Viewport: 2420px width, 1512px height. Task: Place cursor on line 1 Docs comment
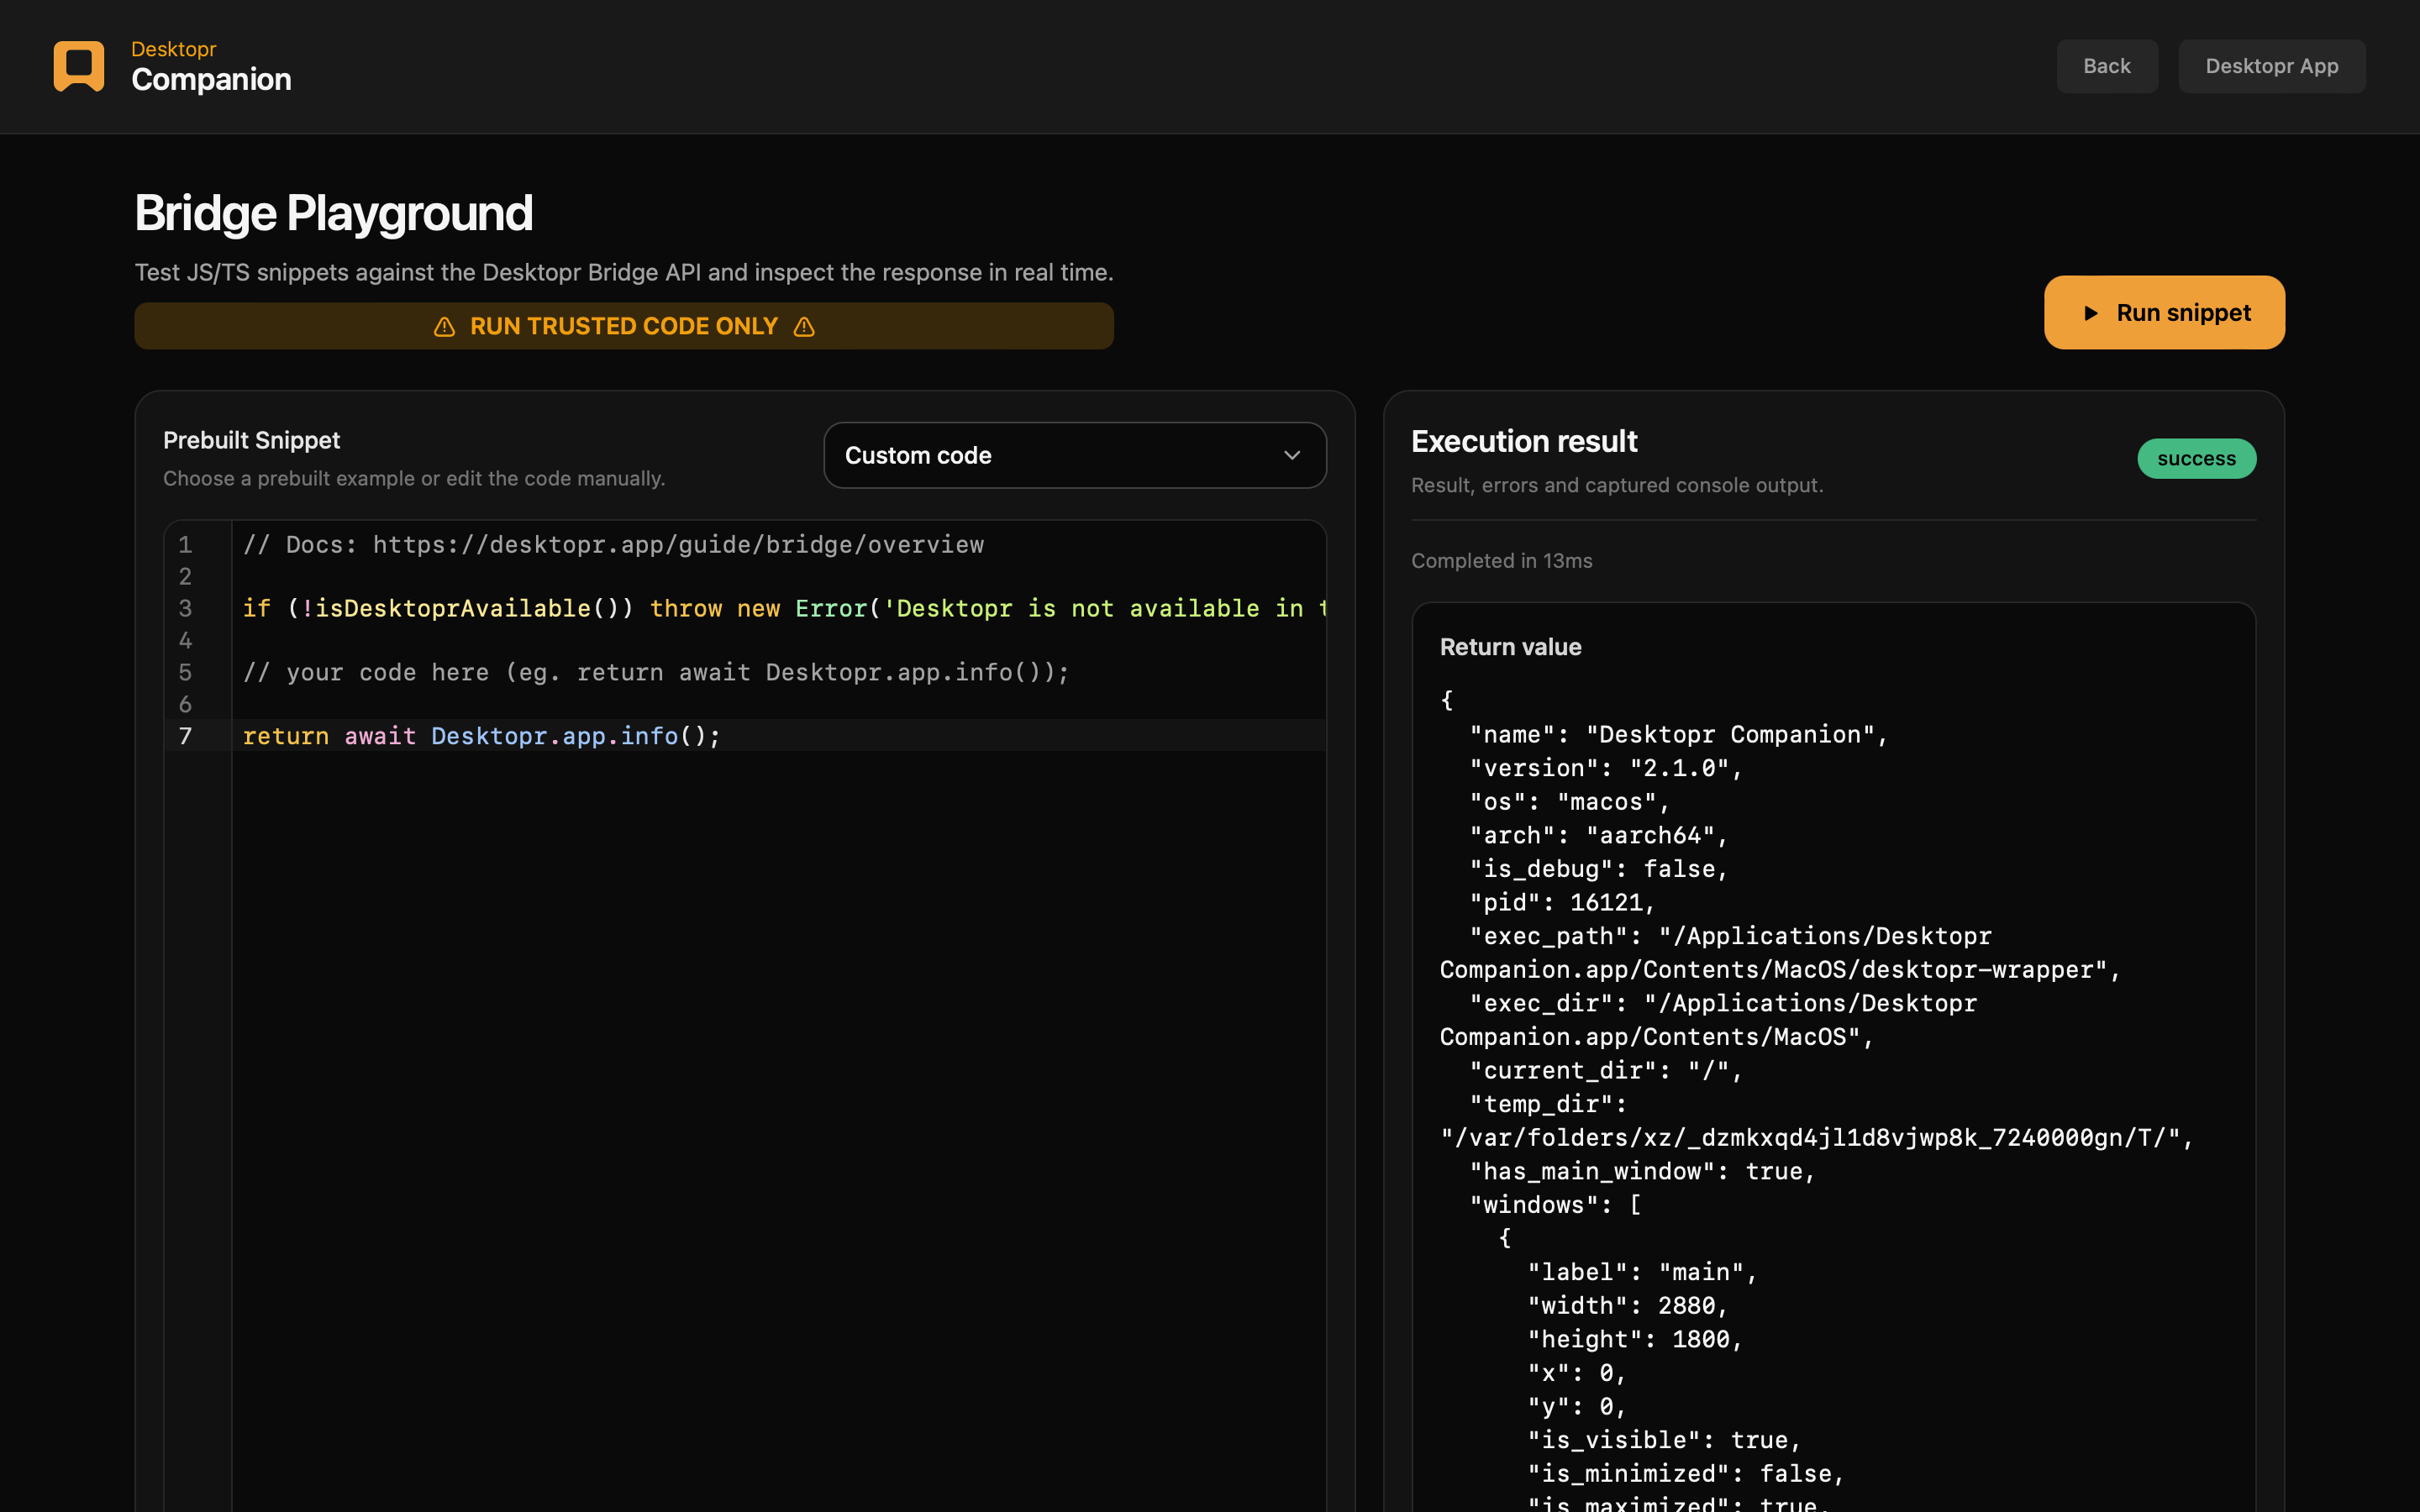613,545
